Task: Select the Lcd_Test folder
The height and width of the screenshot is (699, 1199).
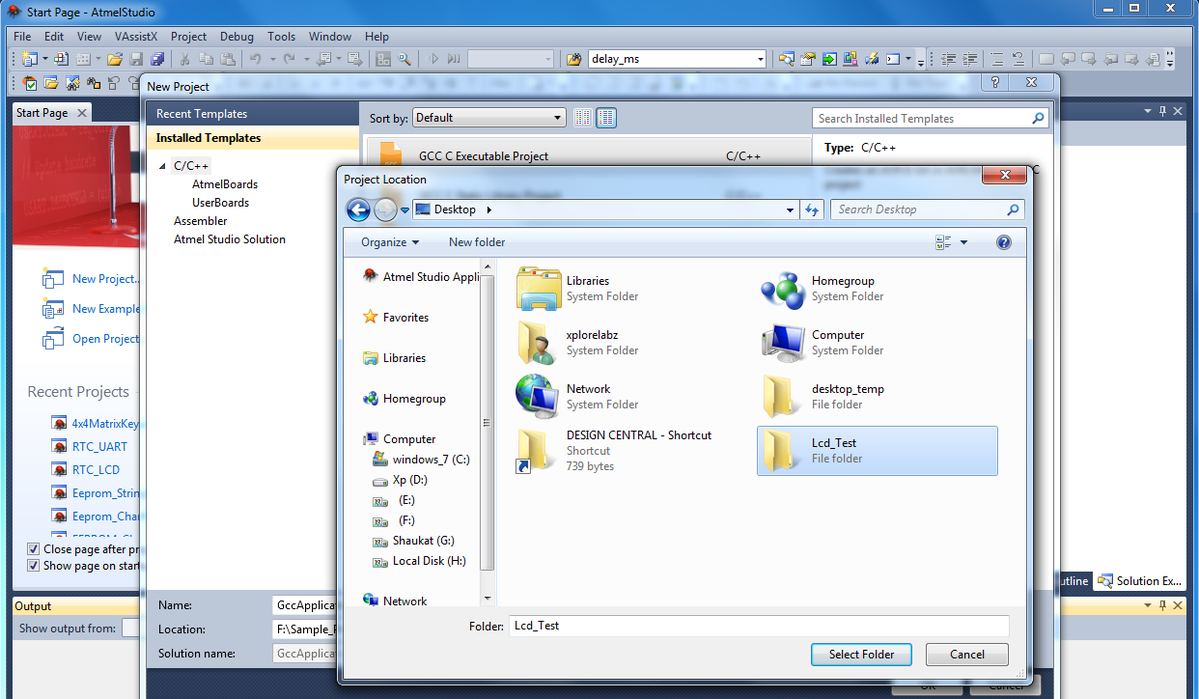Action: pos(877,451)
